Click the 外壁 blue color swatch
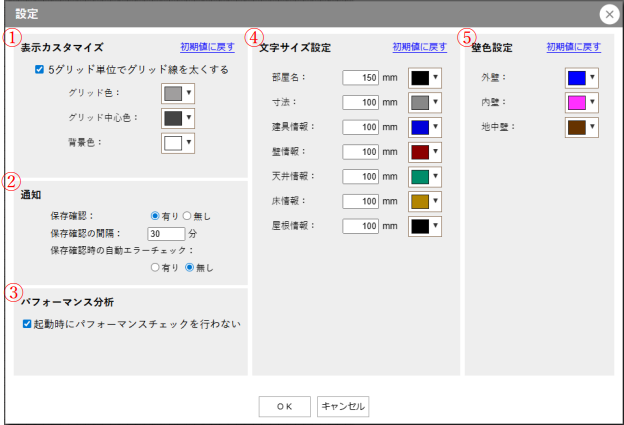624x425 pixels. [575, 77]
